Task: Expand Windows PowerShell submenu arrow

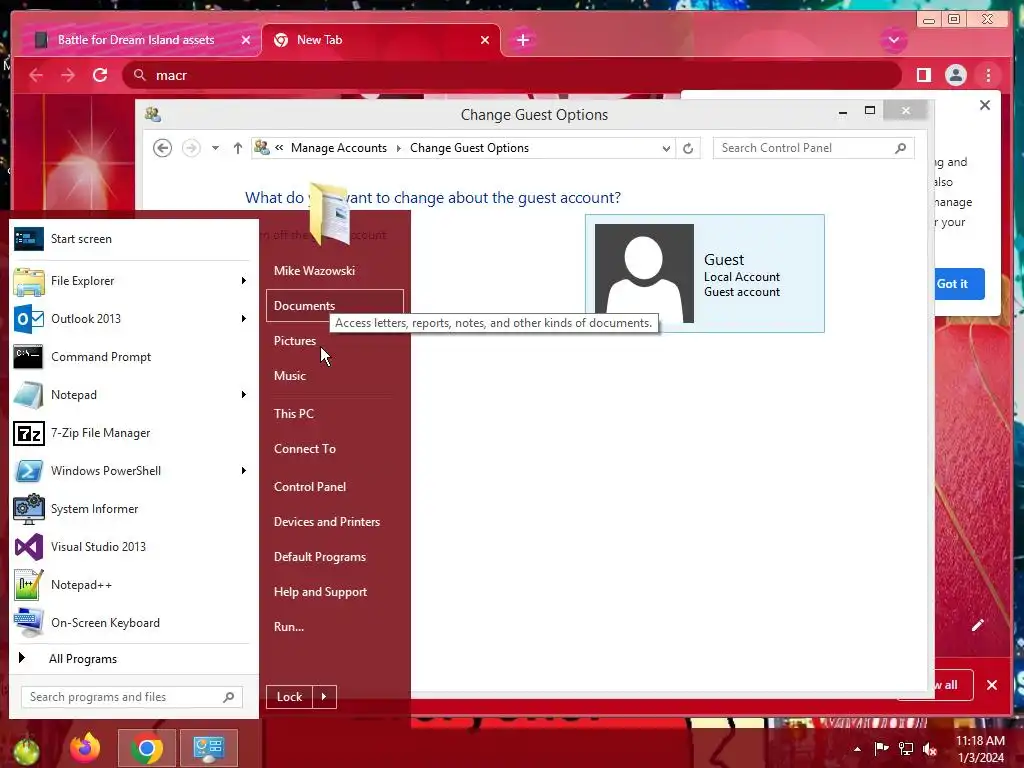Action: (x=244, y=471)
